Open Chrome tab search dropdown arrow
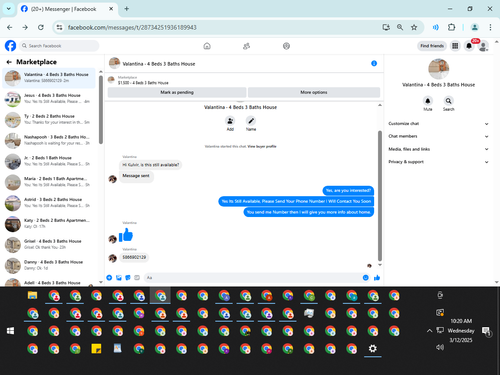This screenshot has height=375, width=500. (x=9, y=9)
